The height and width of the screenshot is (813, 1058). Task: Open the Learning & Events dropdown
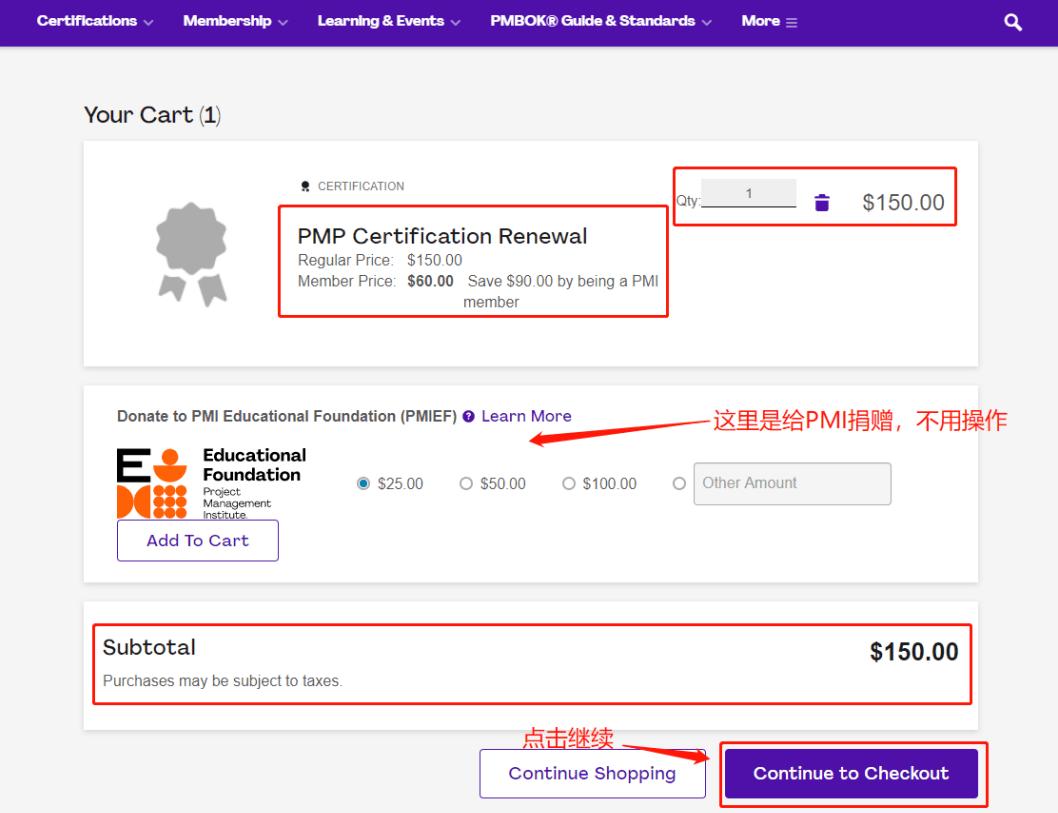click(389, 22)
